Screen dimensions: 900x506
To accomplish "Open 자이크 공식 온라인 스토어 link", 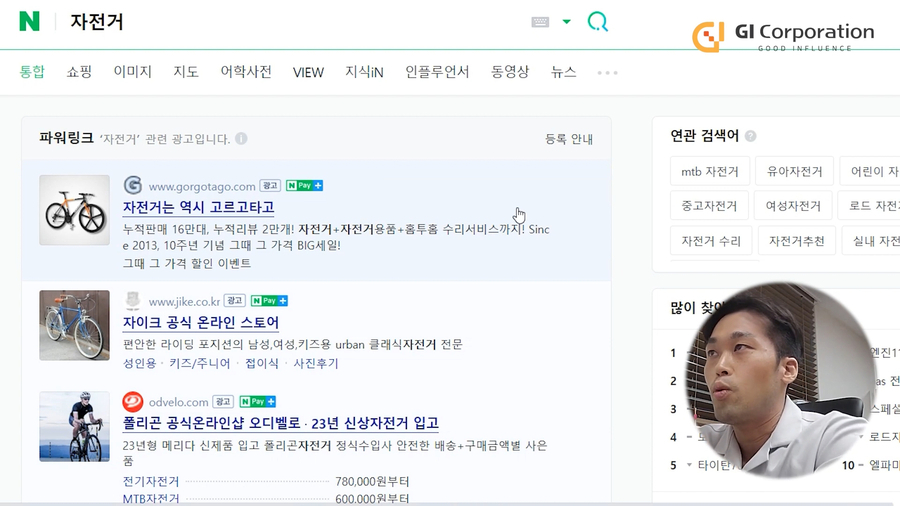I will [201, 322].
